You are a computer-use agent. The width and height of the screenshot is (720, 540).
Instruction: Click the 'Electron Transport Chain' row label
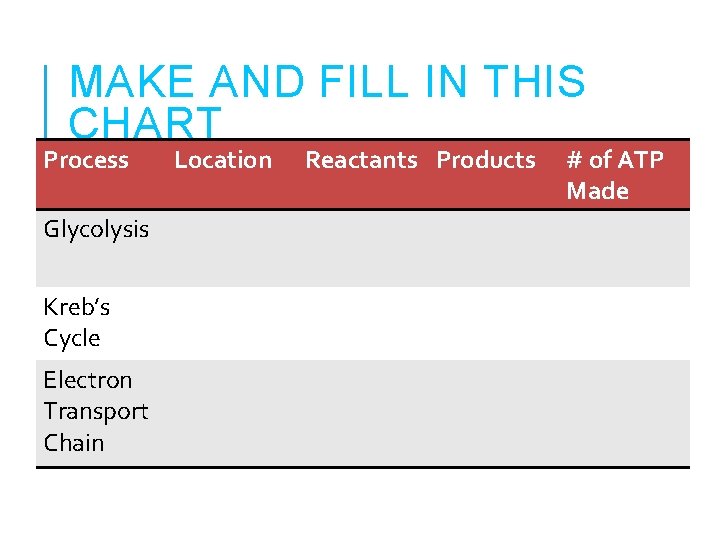coord(95,411)
